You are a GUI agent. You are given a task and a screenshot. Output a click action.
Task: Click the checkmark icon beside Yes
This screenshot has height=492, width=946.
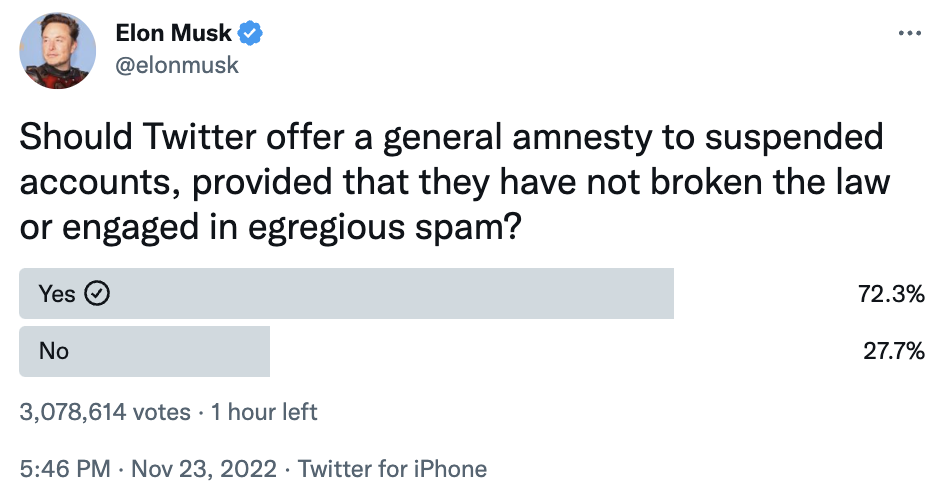pyautogui.click(x=97, y=293)
